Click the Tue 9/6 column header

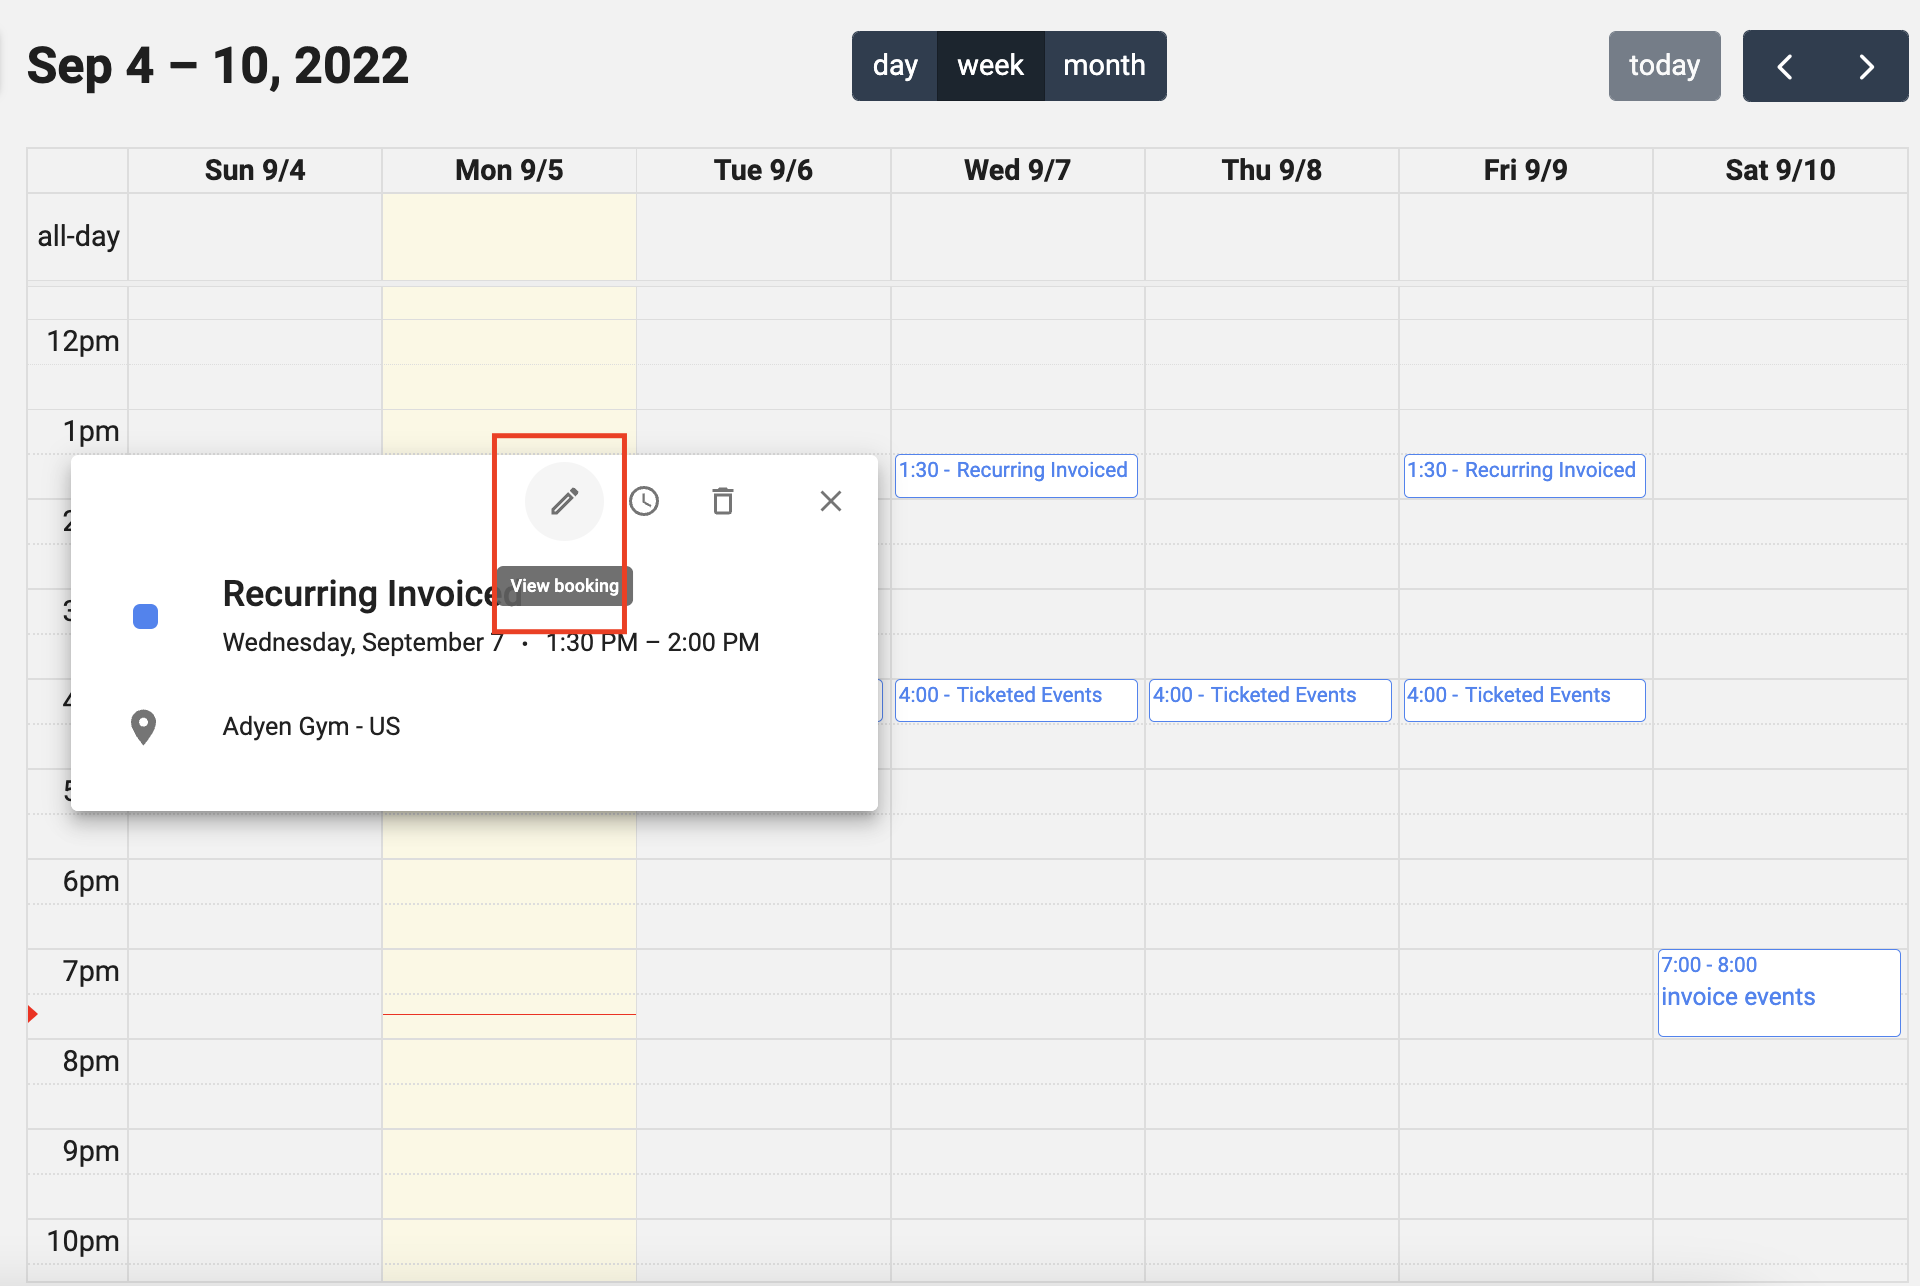763,171
